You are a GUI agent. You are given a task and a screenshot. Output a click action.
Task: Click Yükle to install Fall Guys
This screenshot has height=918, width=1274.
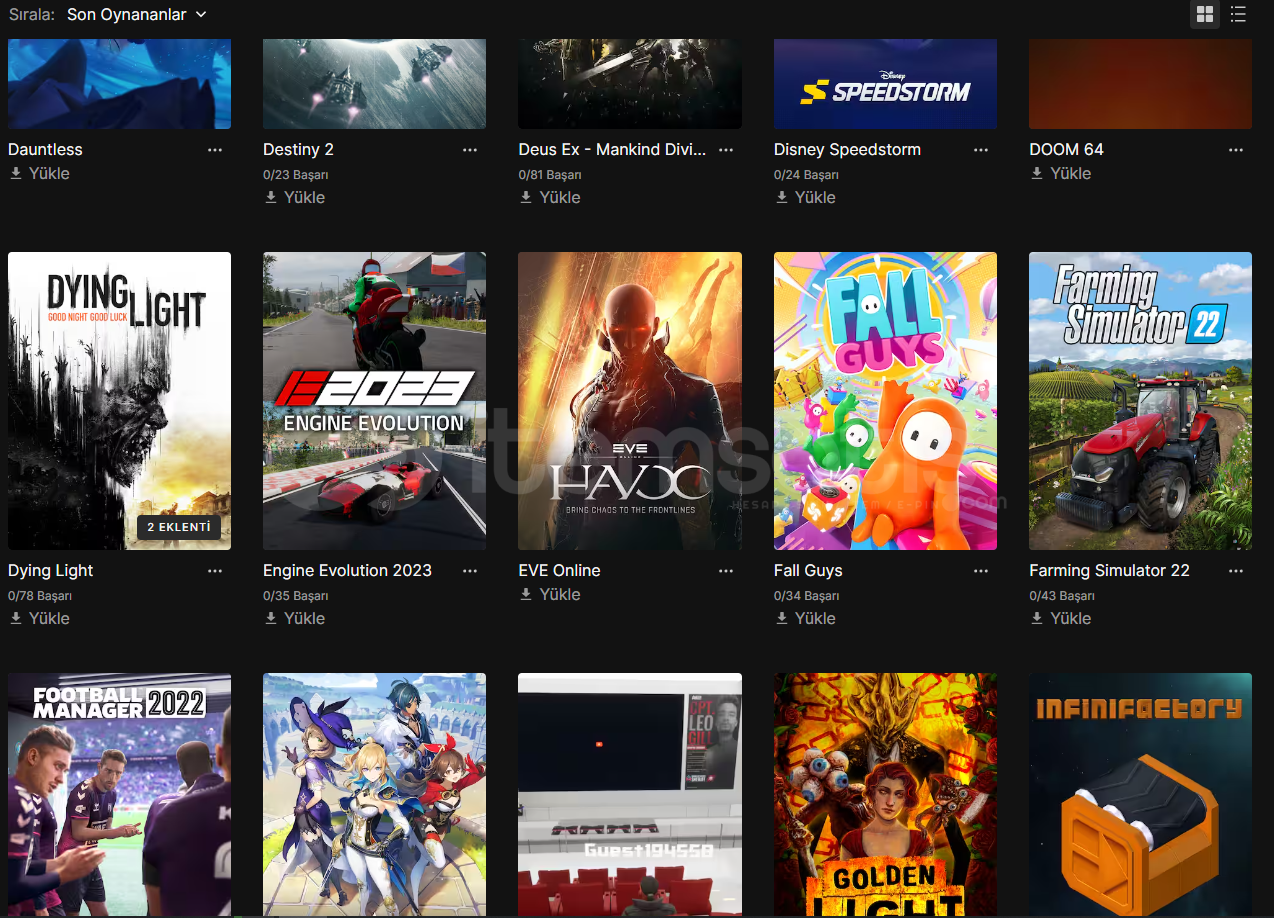(806, 618)
